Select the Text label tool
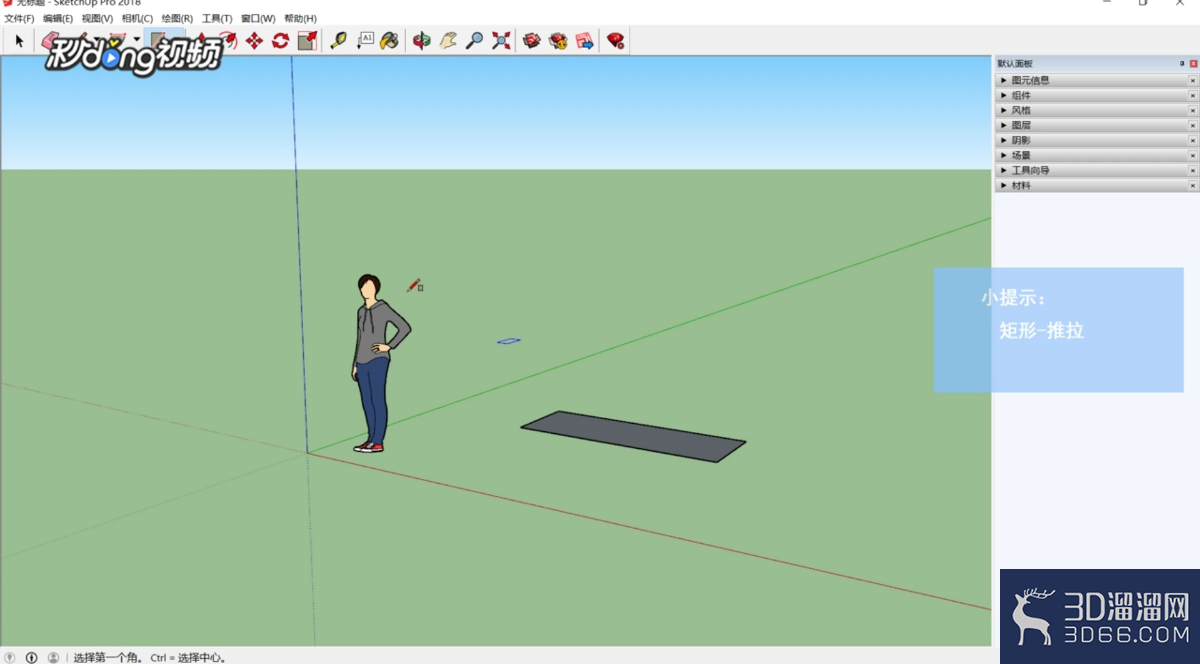Image resolution: width=1200 pixels, height=664 pixels. (x=365, y=41)
